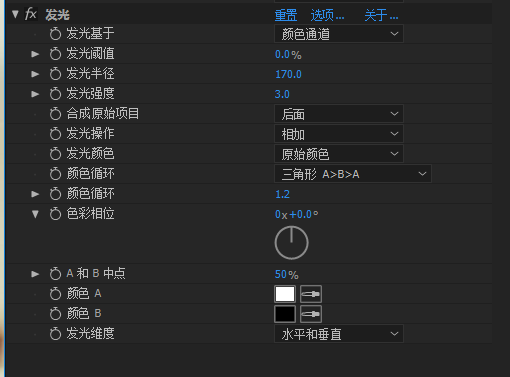Open the 发光操作 dropdown (相加)
Image resolution: width=510 pixels, height=377 pixels.
pos(339,134)
